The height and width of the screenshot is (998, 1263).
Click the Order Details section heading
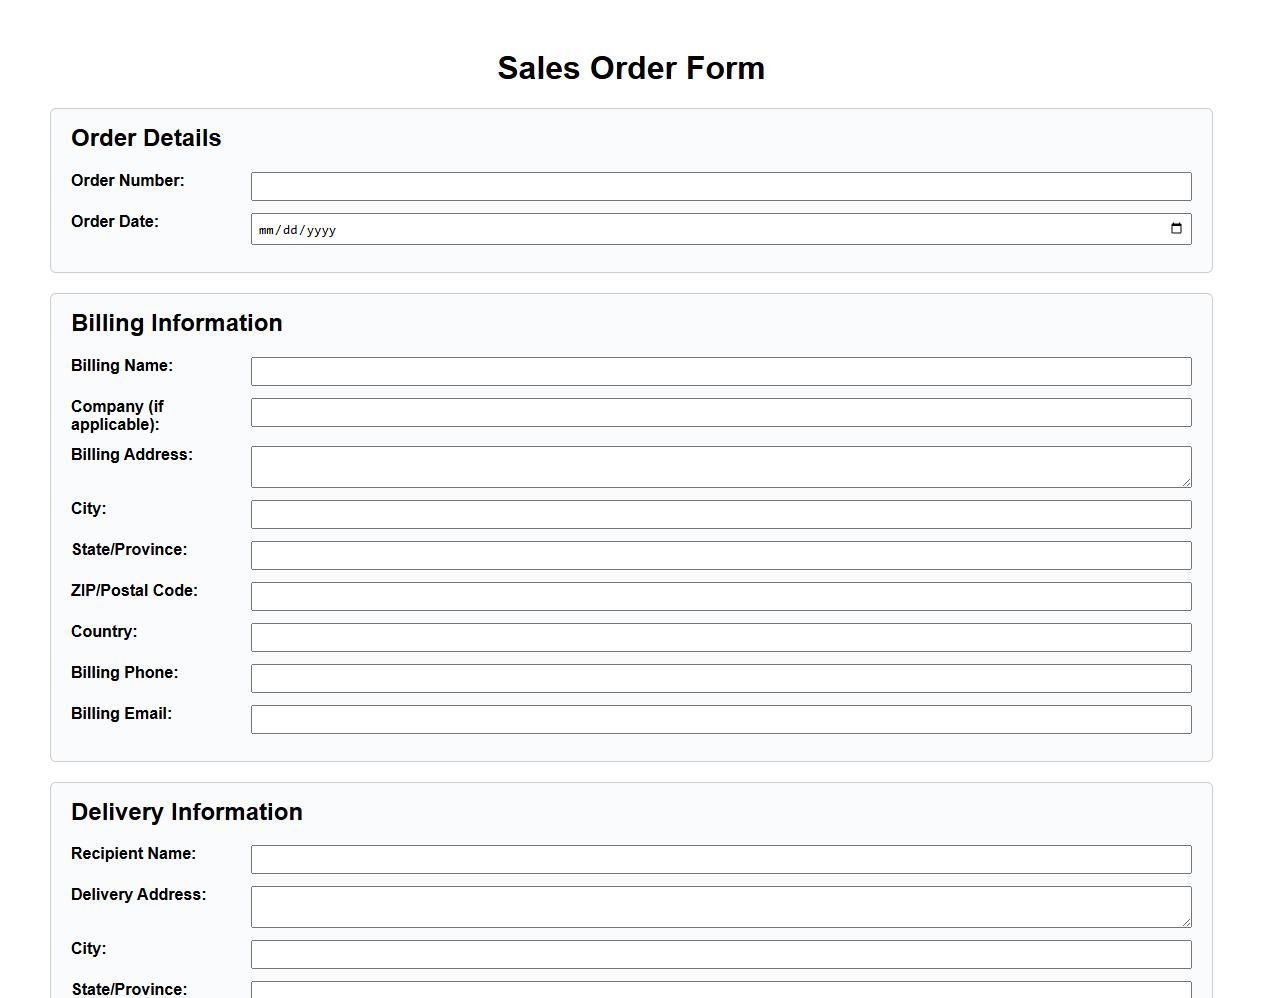pyautogui.click(x=146, y=138)
